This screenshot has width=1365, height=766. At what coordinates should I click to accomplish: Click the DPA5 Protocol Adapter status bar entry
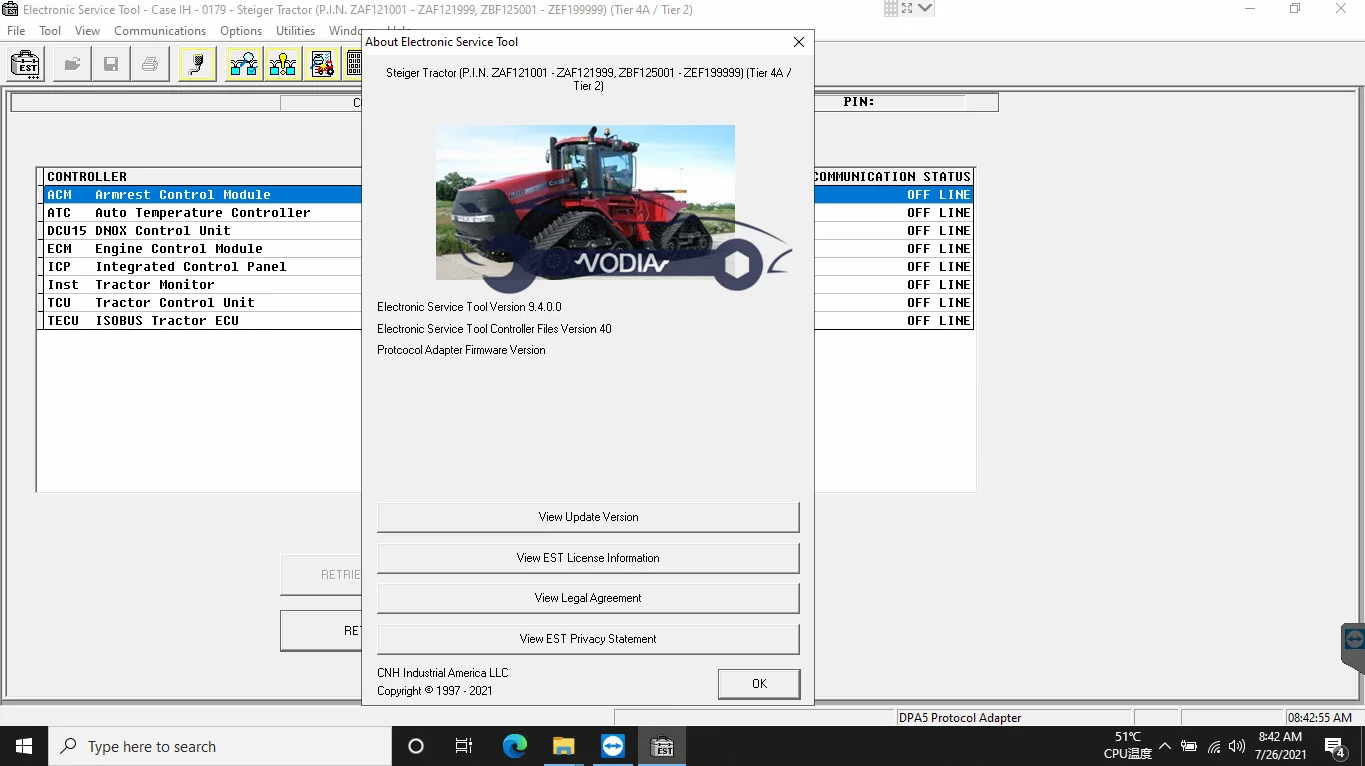[x=1013, y=718]
